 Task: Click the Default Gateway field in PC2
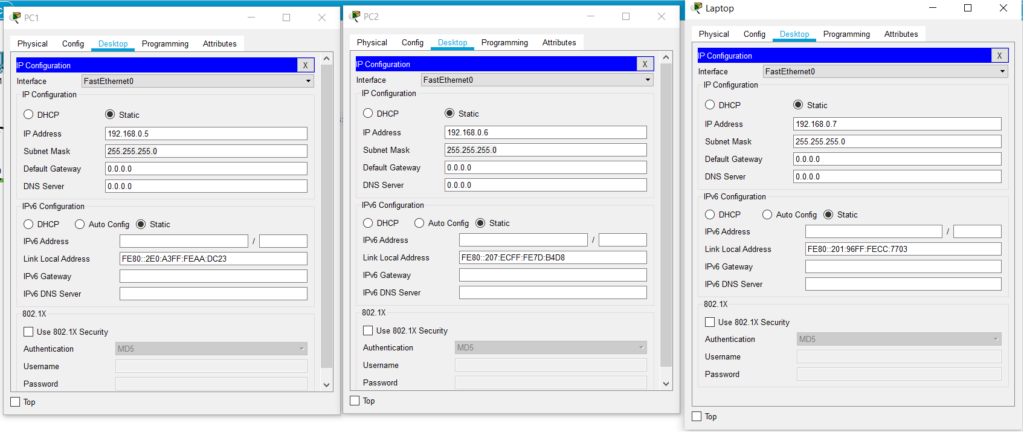click(545, 168)
